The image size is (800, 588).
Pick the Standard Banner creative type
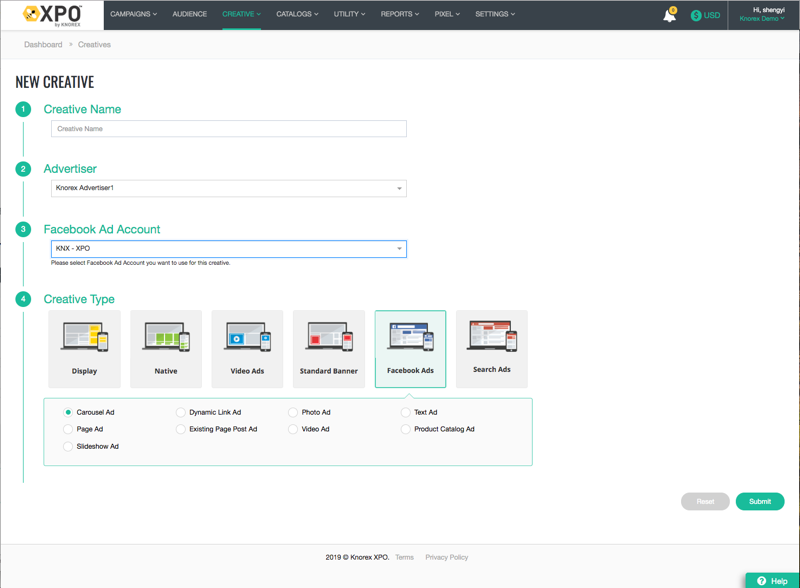pyautogui.click(x=329, y=348)
